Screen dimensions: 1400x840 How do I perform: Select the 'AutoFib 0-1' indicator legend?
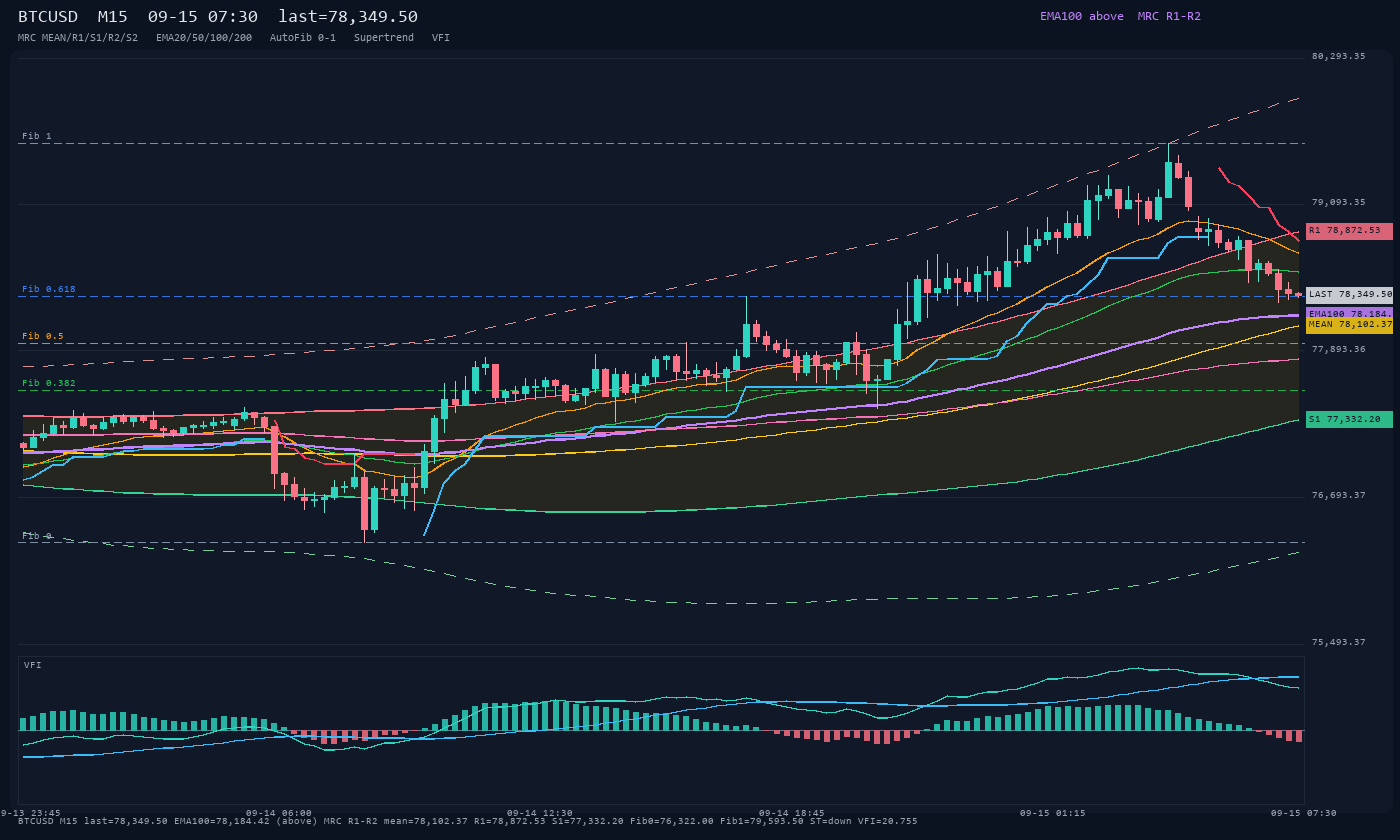(303, 38)
